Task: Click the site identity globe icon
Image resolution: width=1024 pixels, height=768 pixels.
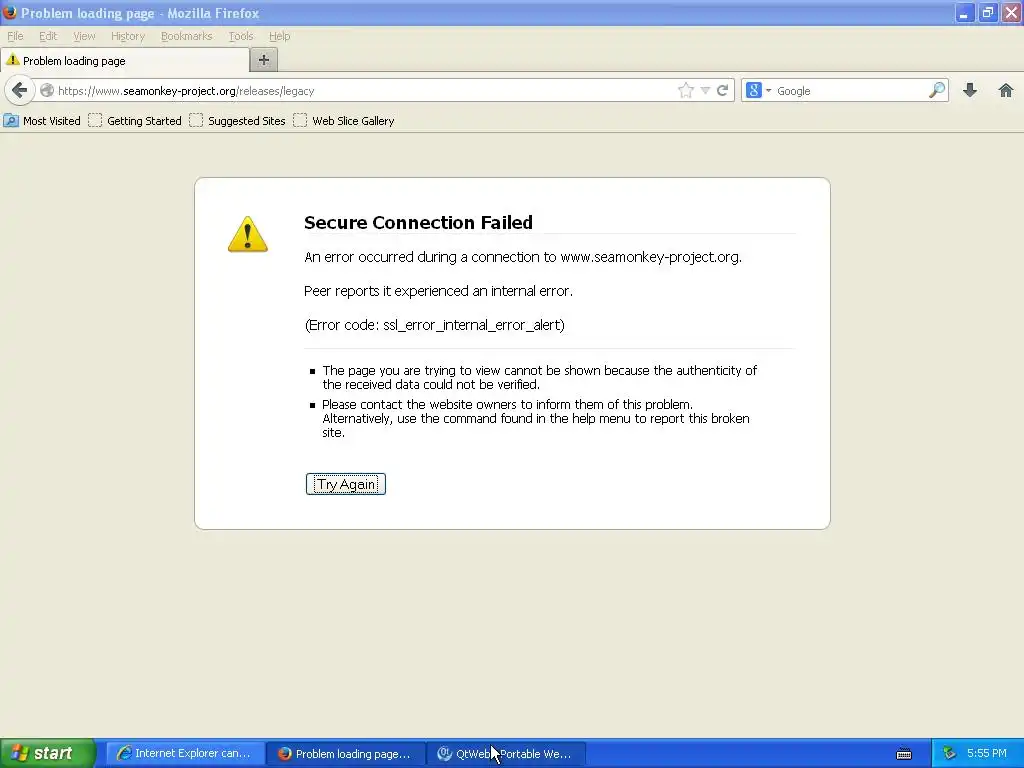Action: point(47,91)
